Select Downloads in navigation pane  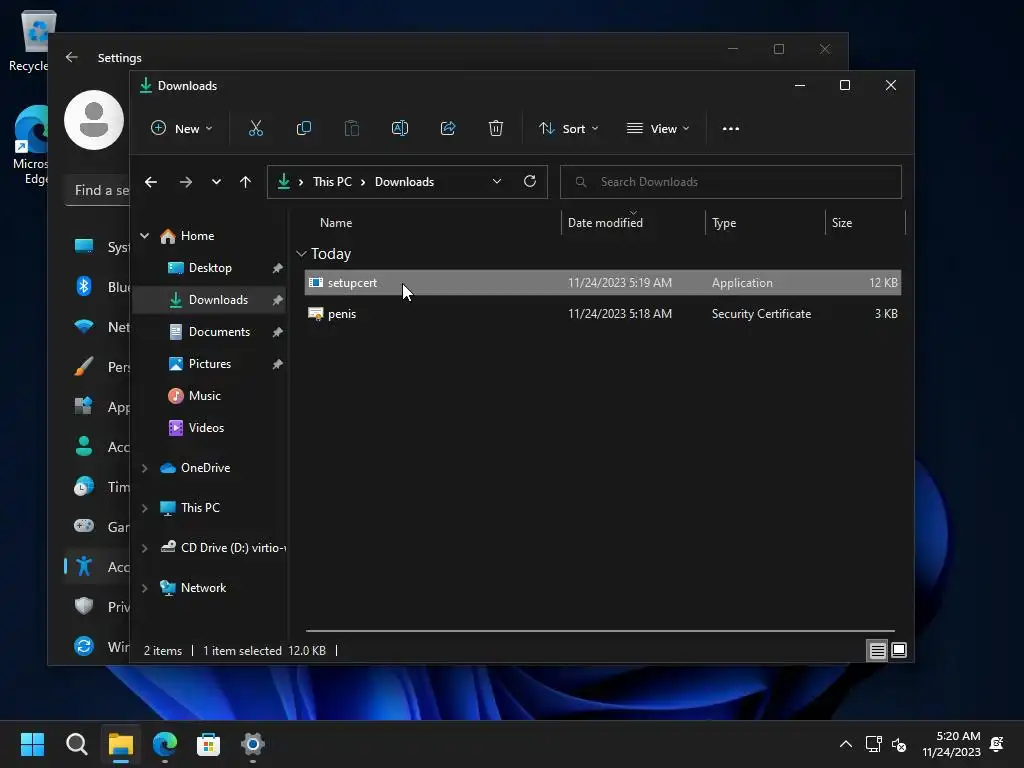pos(209,300)
